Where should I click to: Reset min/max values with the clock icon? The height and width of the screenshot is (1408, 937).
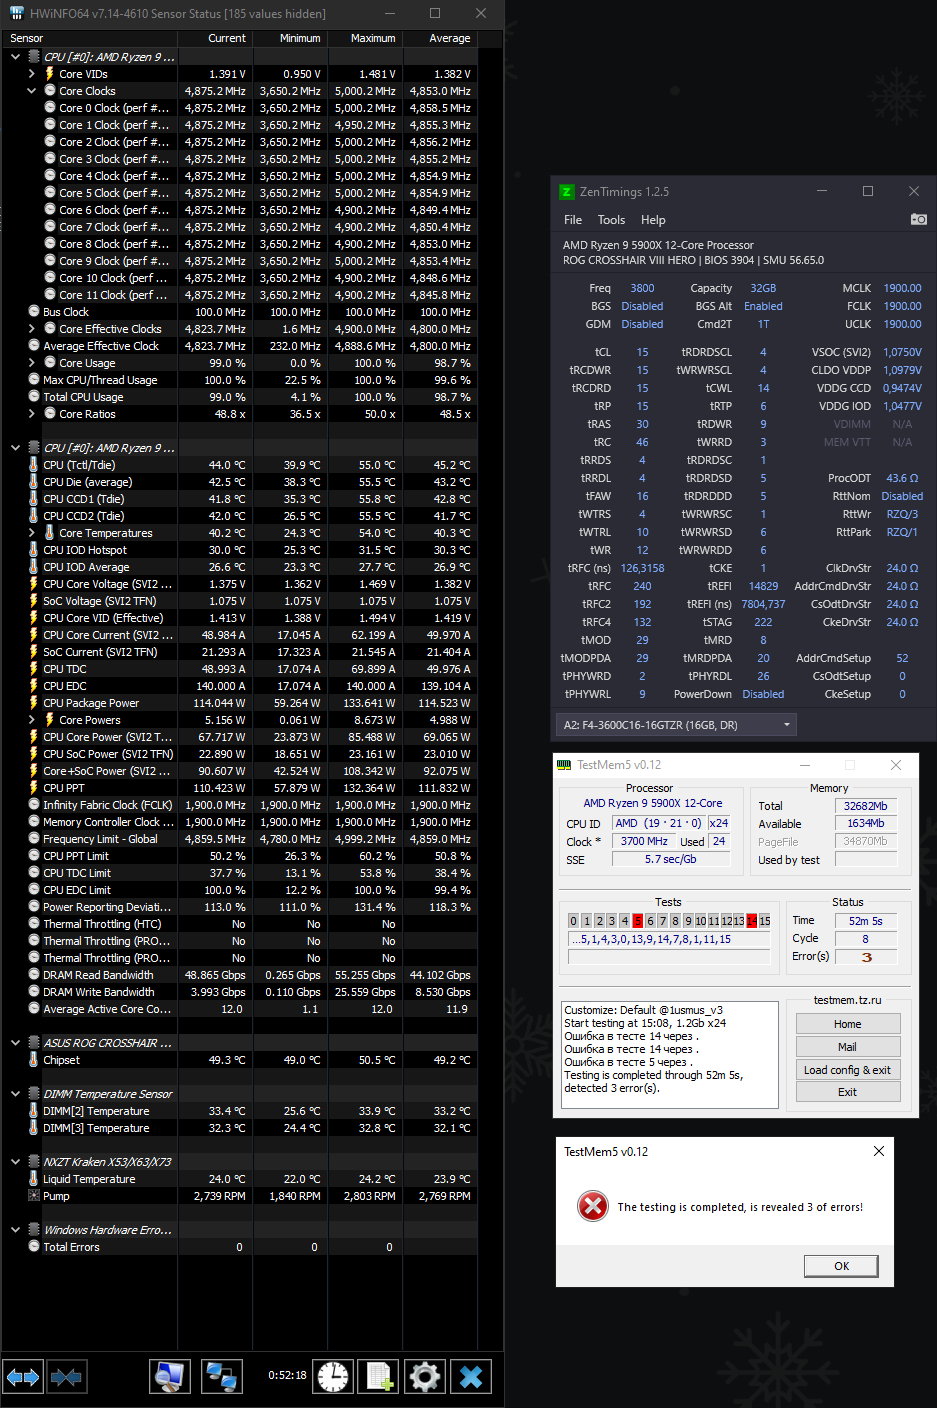(333, 1377)
